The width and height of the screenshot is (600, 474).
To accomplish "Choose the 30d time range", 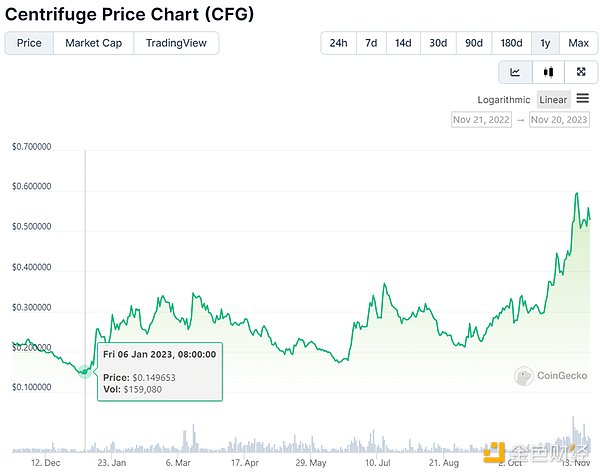I will 438,43.
